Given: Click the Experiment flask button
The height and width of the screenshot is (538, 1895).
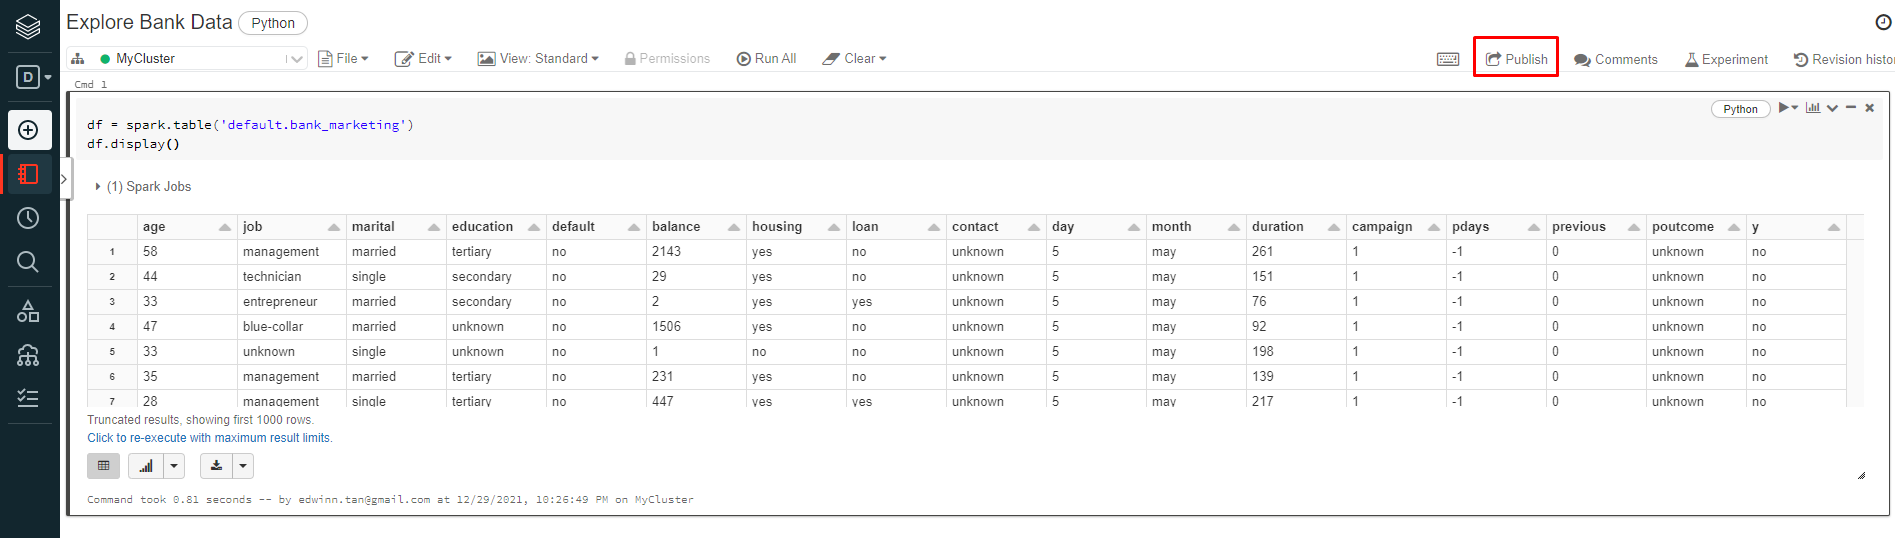Looking at the screenshot, I should (1726, 59).
